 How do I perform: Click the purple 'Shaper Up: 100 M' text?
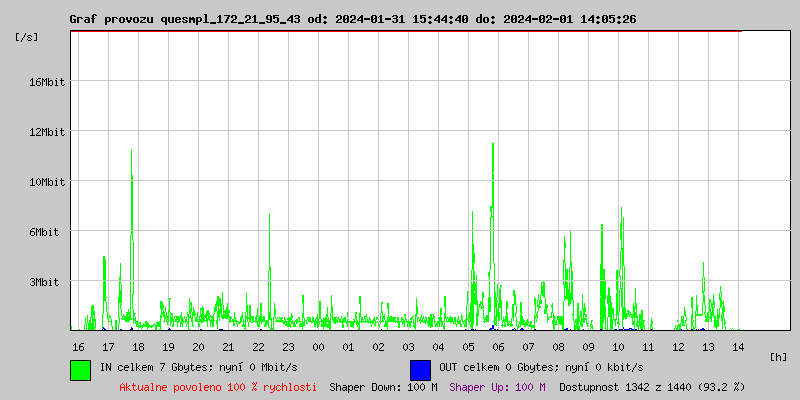497,386
